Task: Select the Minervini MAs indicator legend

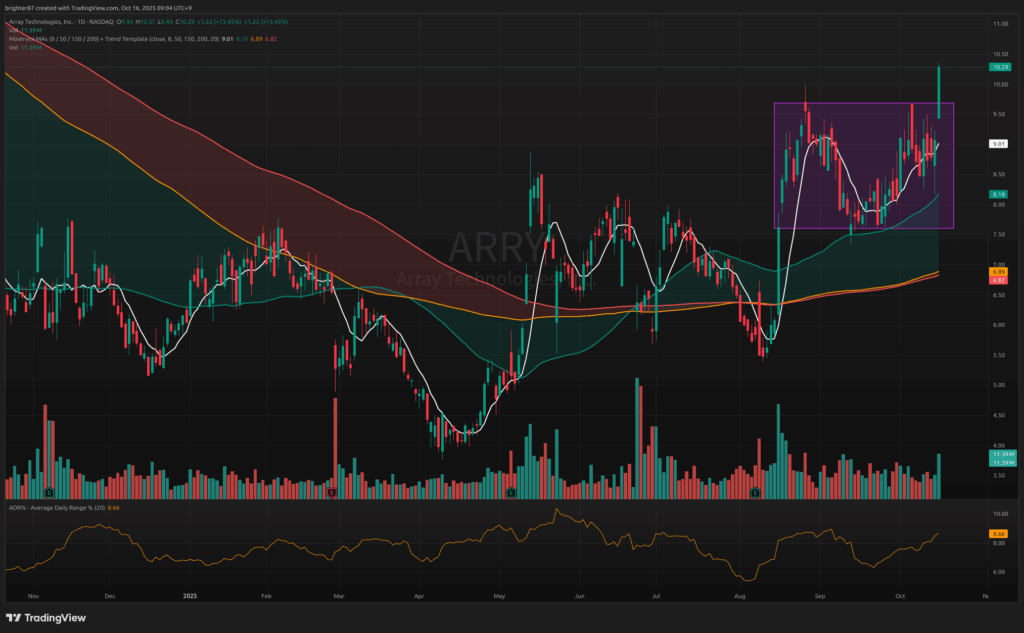Action: click(x=100, y=39)
